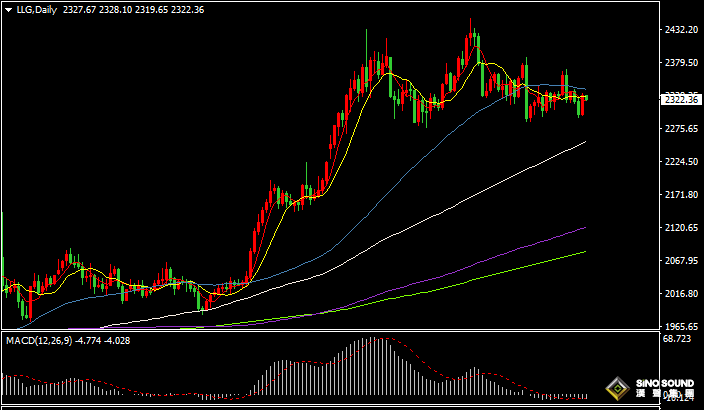Screen dimensions: 704x410
Task: Click the 2120.65 price axis label
Action: [x=681, y=228]
